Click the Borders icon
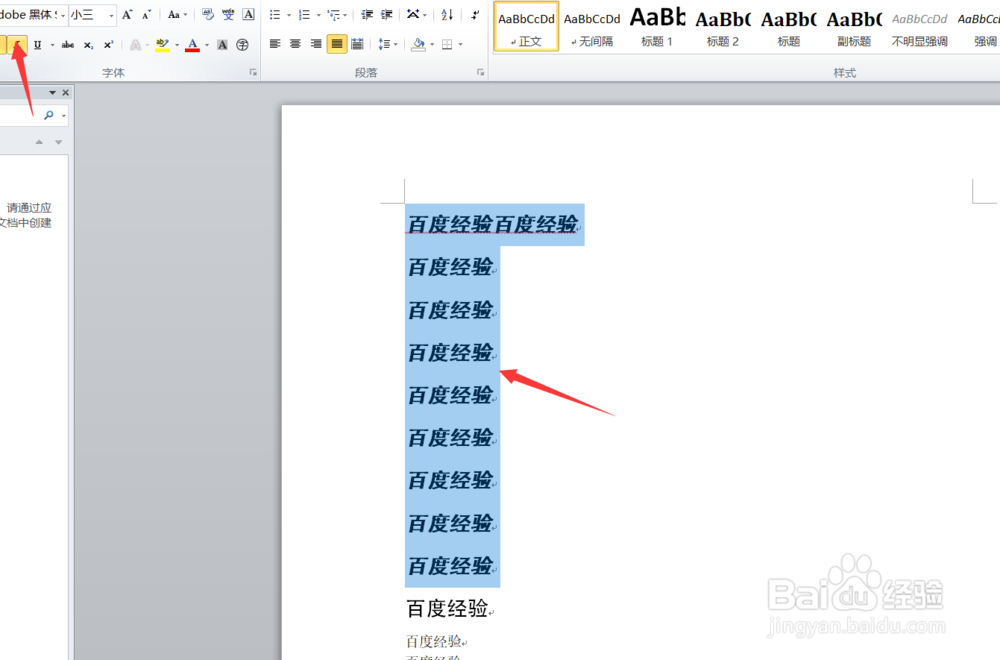 (x=447, y=44)
